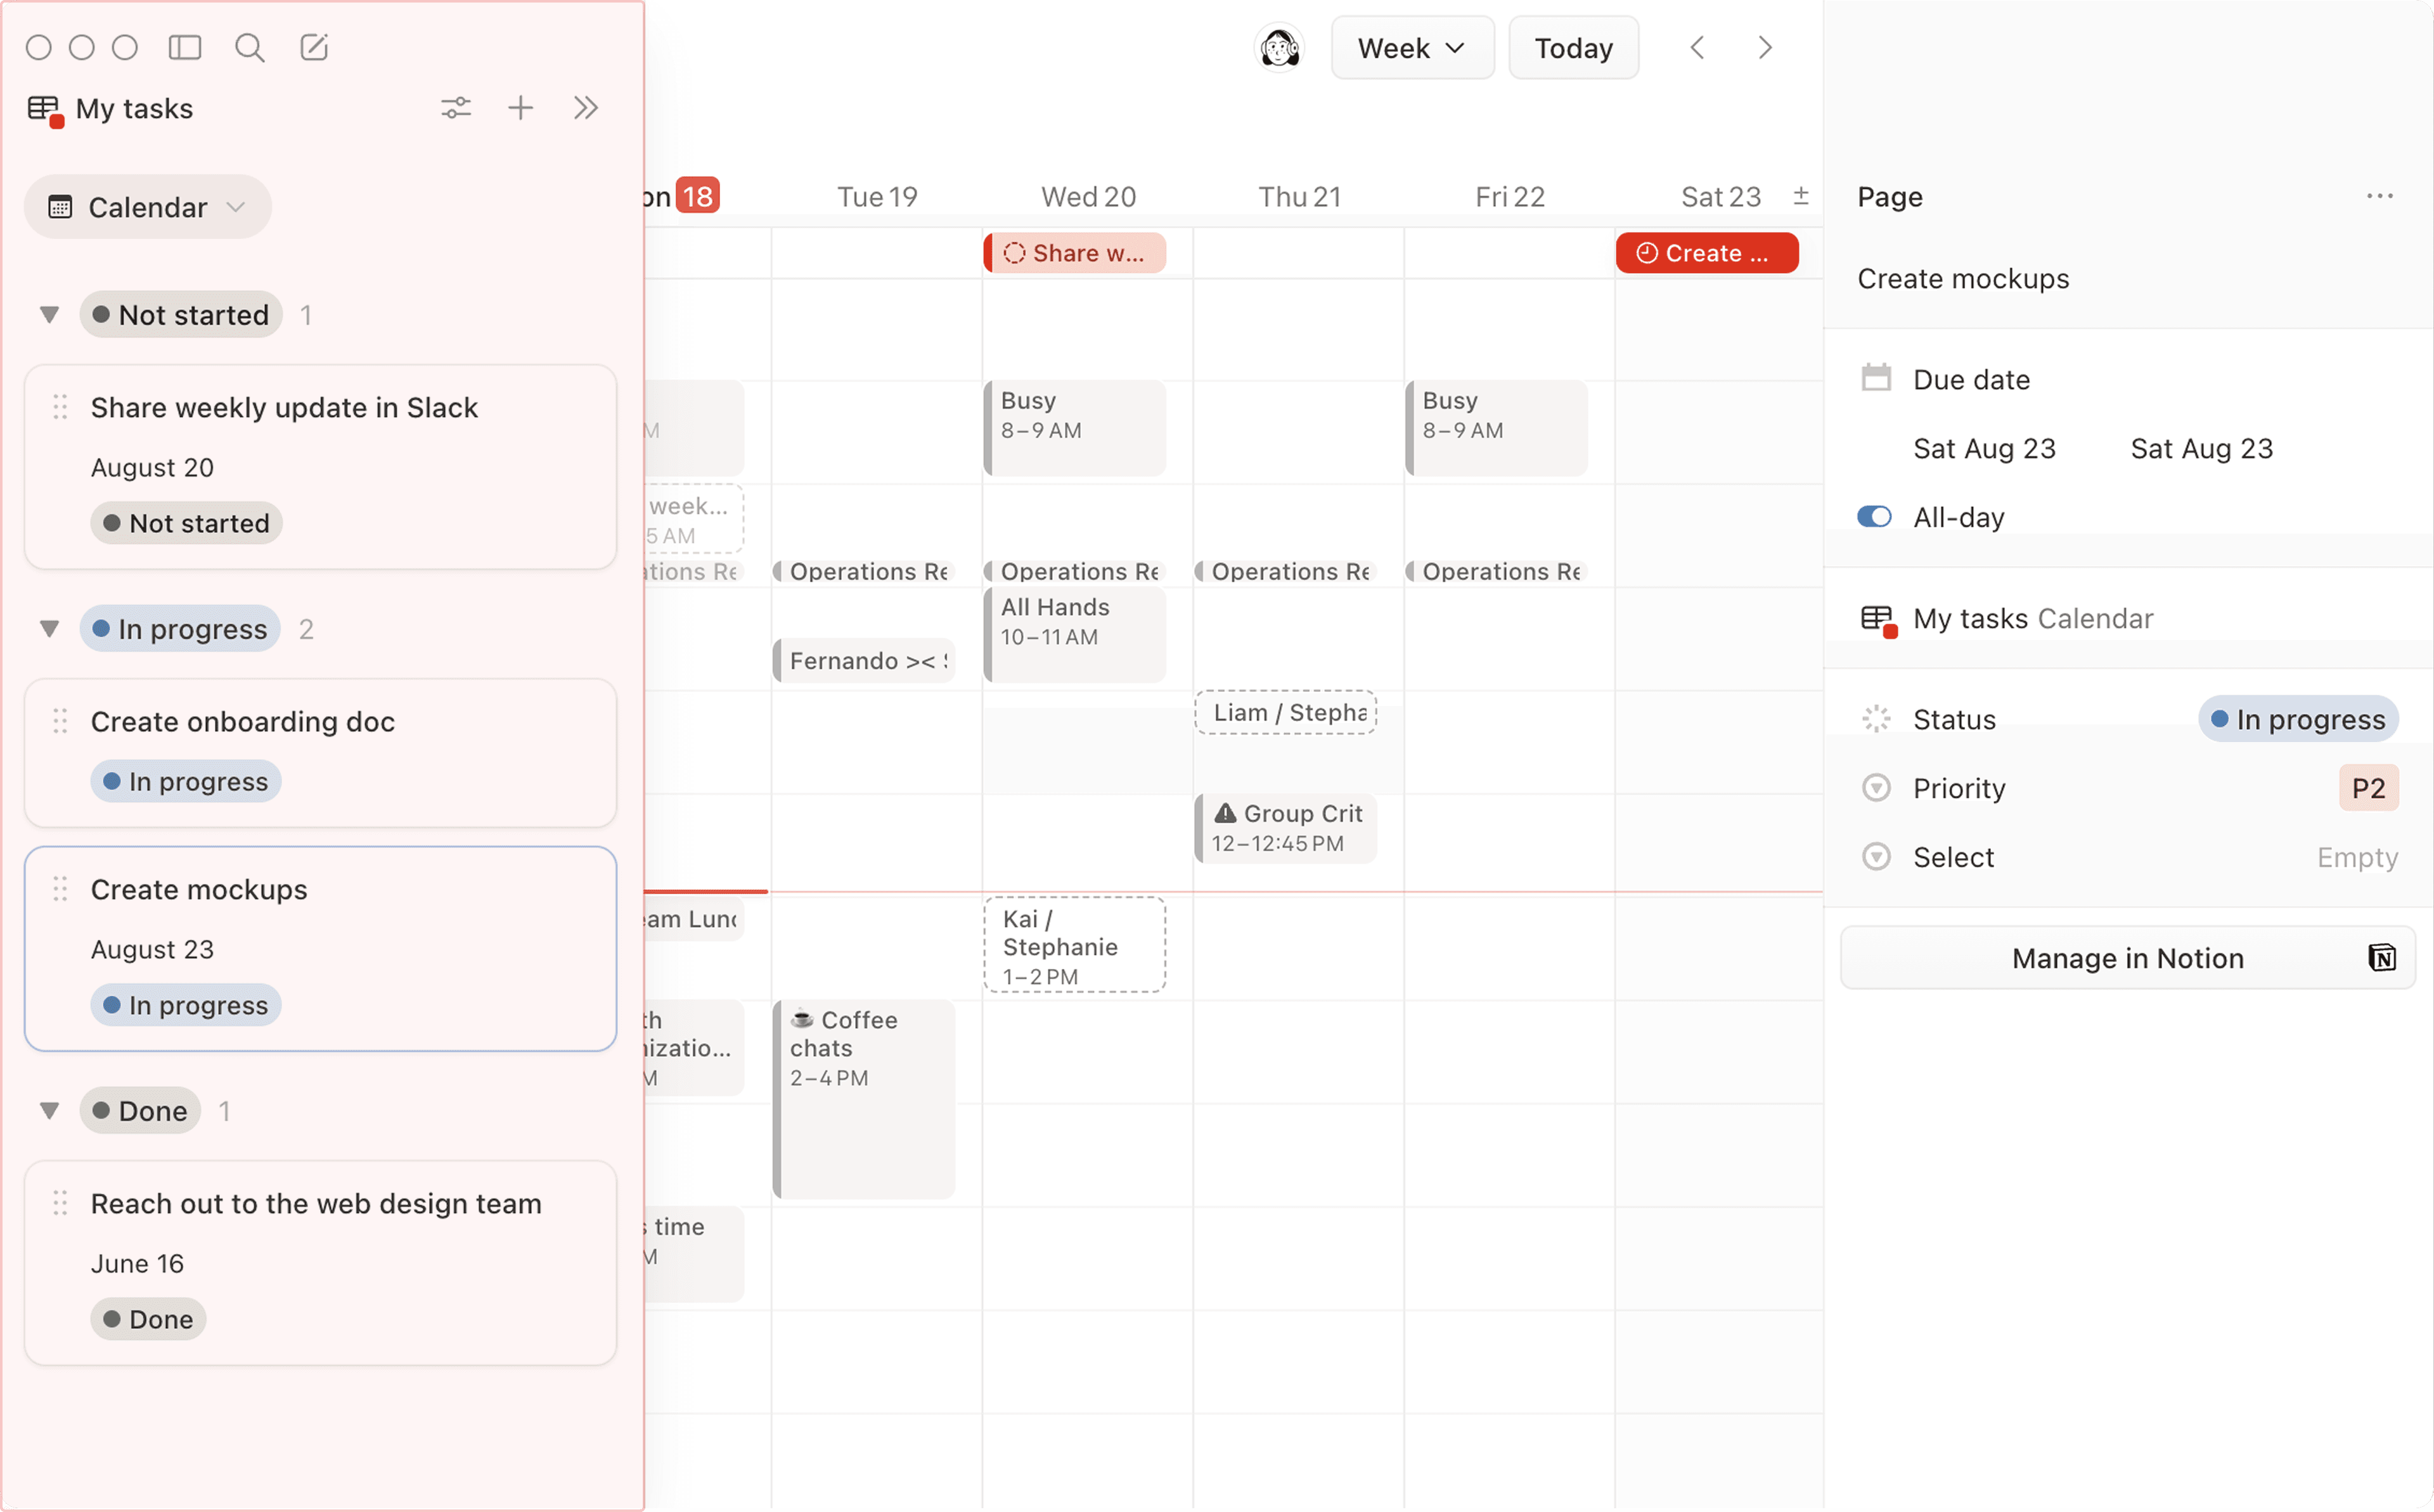Click the Notion icon in Manage button

[x=2381, y=957]
